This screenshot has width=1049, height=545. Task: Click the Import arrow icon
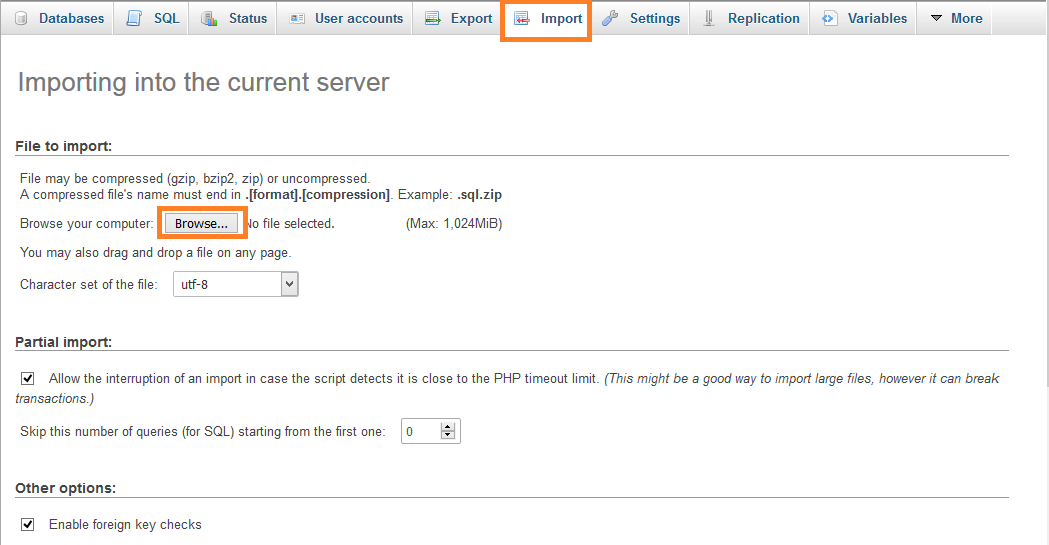click(x=522, y=19)
